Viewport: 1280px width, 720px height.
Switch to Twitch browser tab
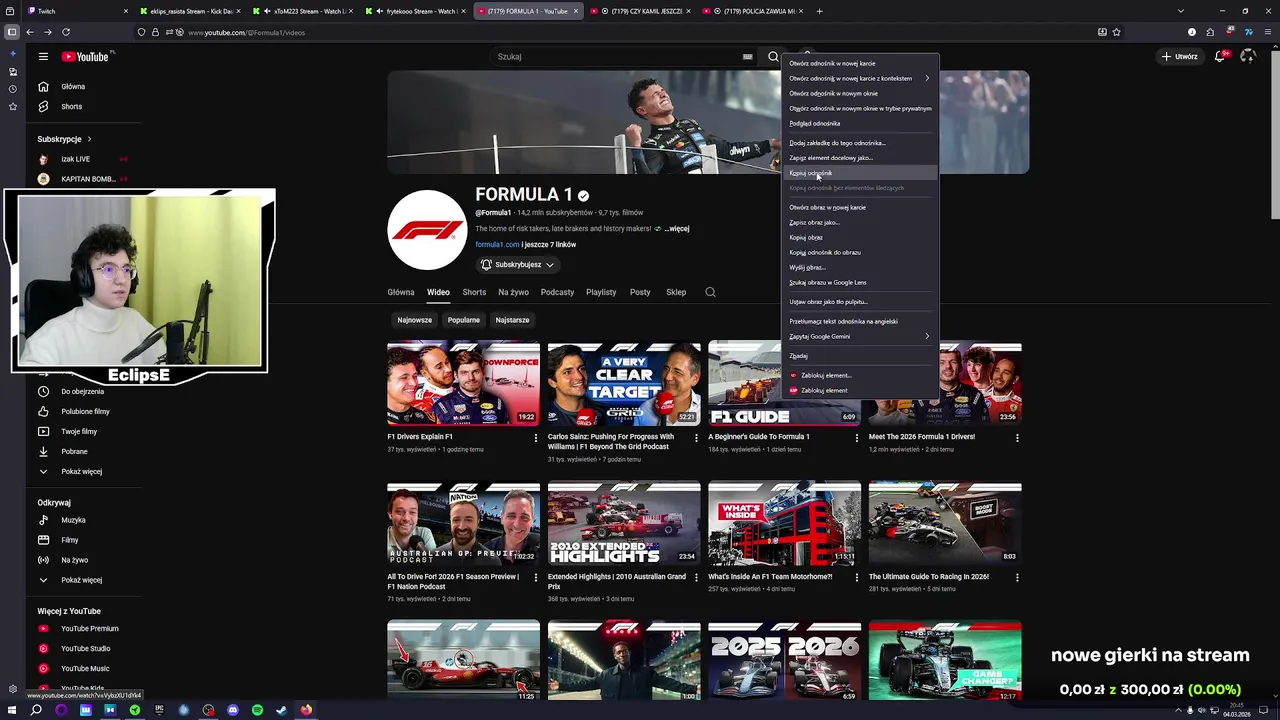78,11
